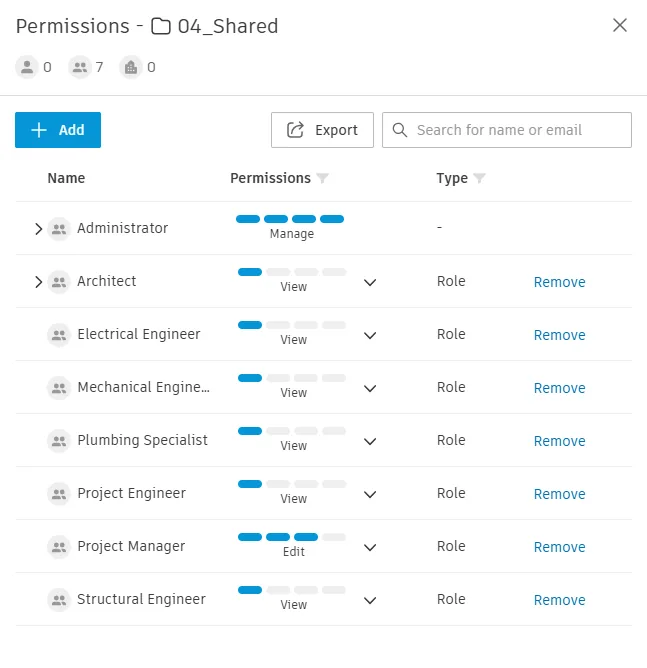Export the permissions list
The height and width of the screenshot is (668, 647).
pos(322,130)
